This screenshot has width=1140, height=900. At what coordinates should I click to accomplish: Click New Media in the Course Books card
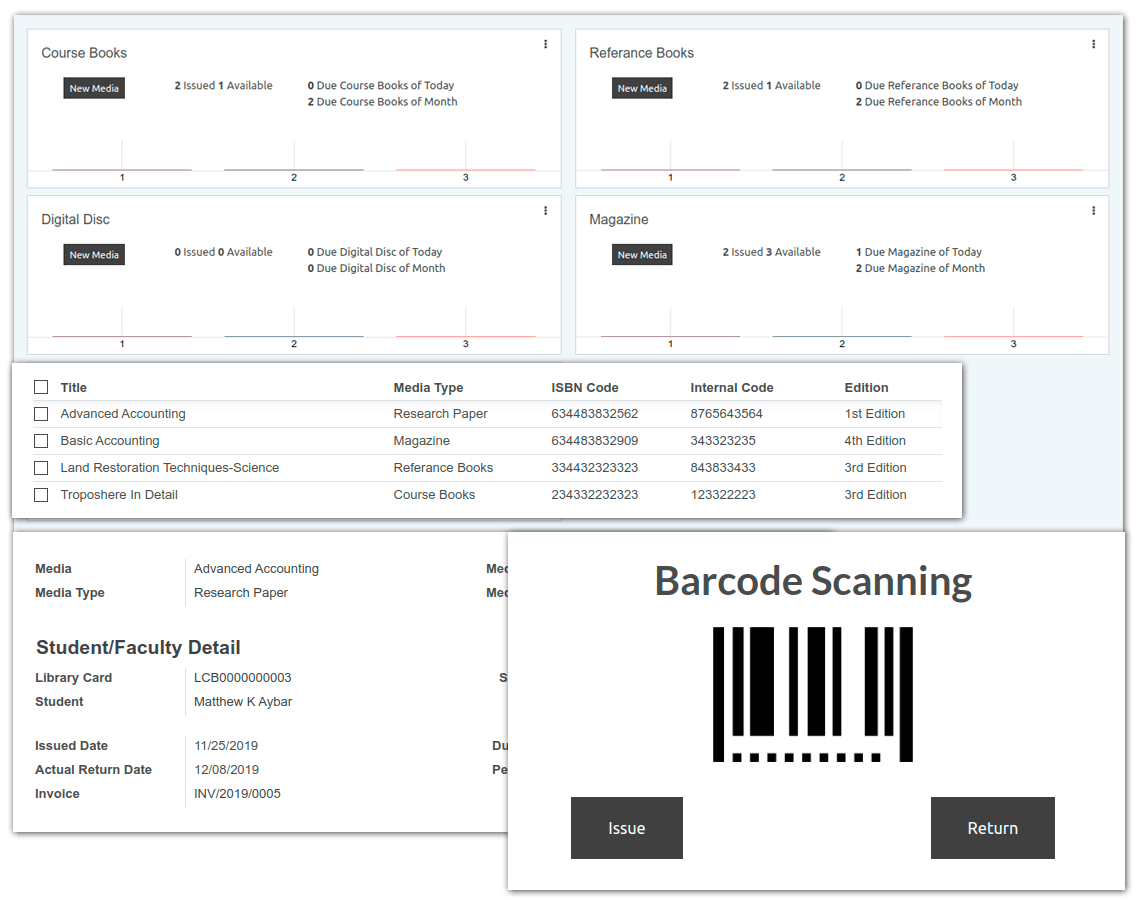(x=94, y=88)
